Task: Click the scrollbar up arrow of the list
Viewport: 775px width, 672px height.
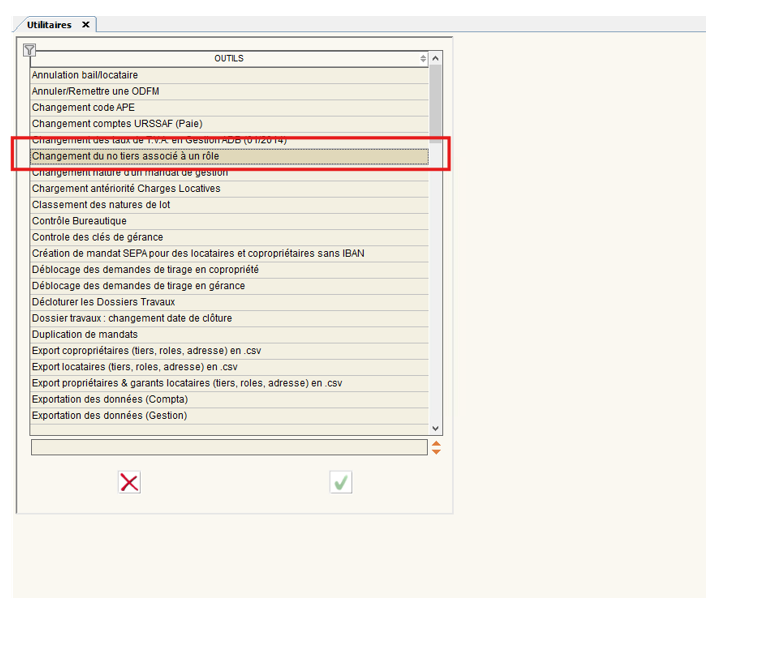Action: click(x=435, y=59)
